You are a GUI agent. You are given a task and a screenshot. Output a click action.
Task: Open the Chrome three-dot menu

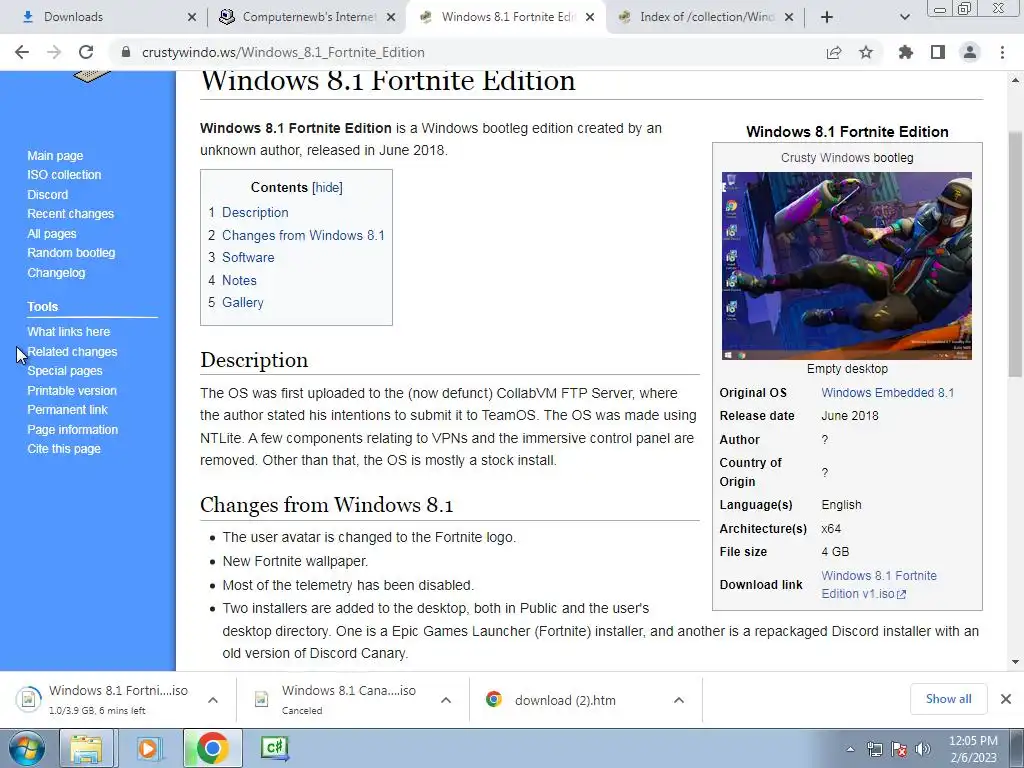(1002, 52)
